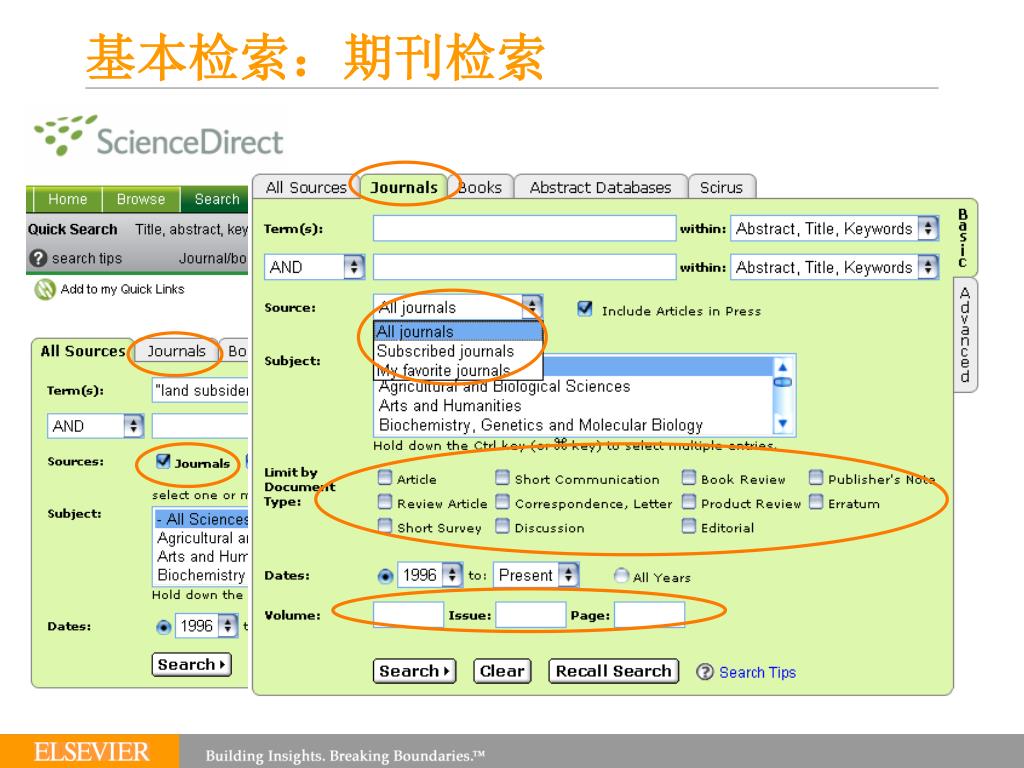Tick the Discussion checkbox
The image size is (1024, 768).
pos(502,526)
